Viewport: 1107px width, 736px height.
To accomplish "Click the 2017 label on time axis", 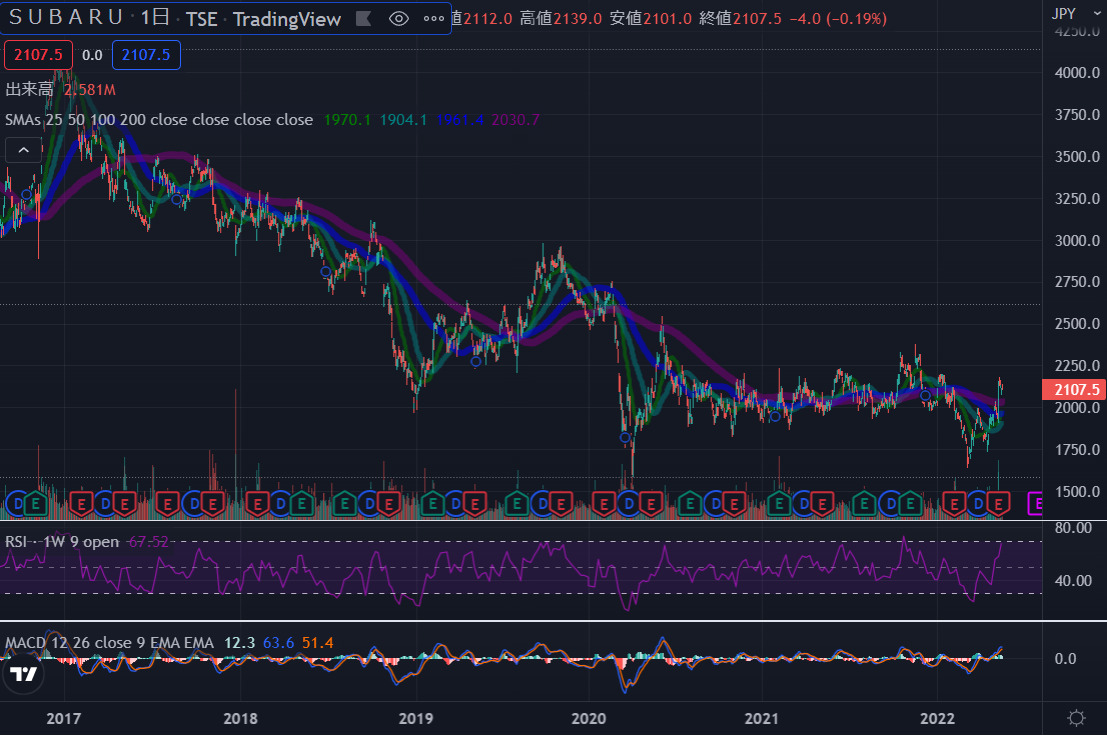I will tap(64, 718).
